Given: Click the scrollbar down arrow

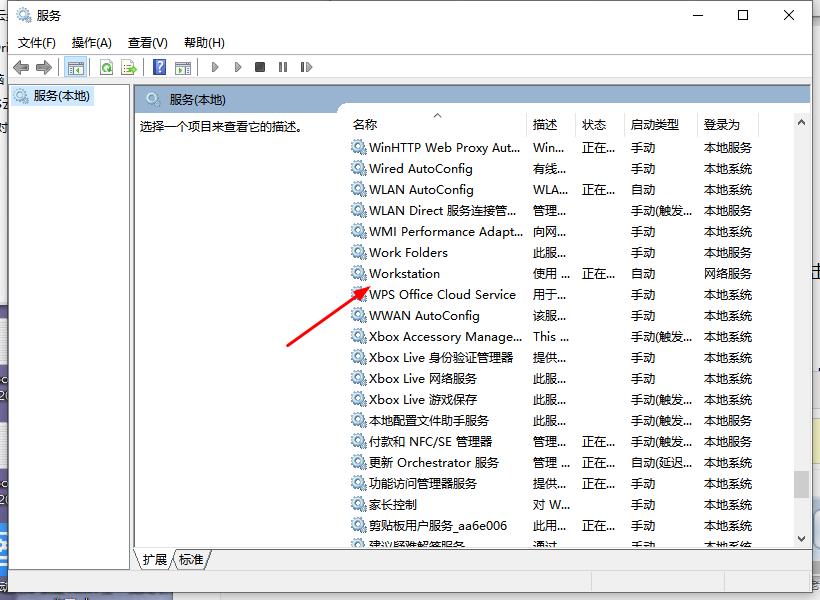Looking at the screenshot, I should pyautogui.click(x=802, y=537).
